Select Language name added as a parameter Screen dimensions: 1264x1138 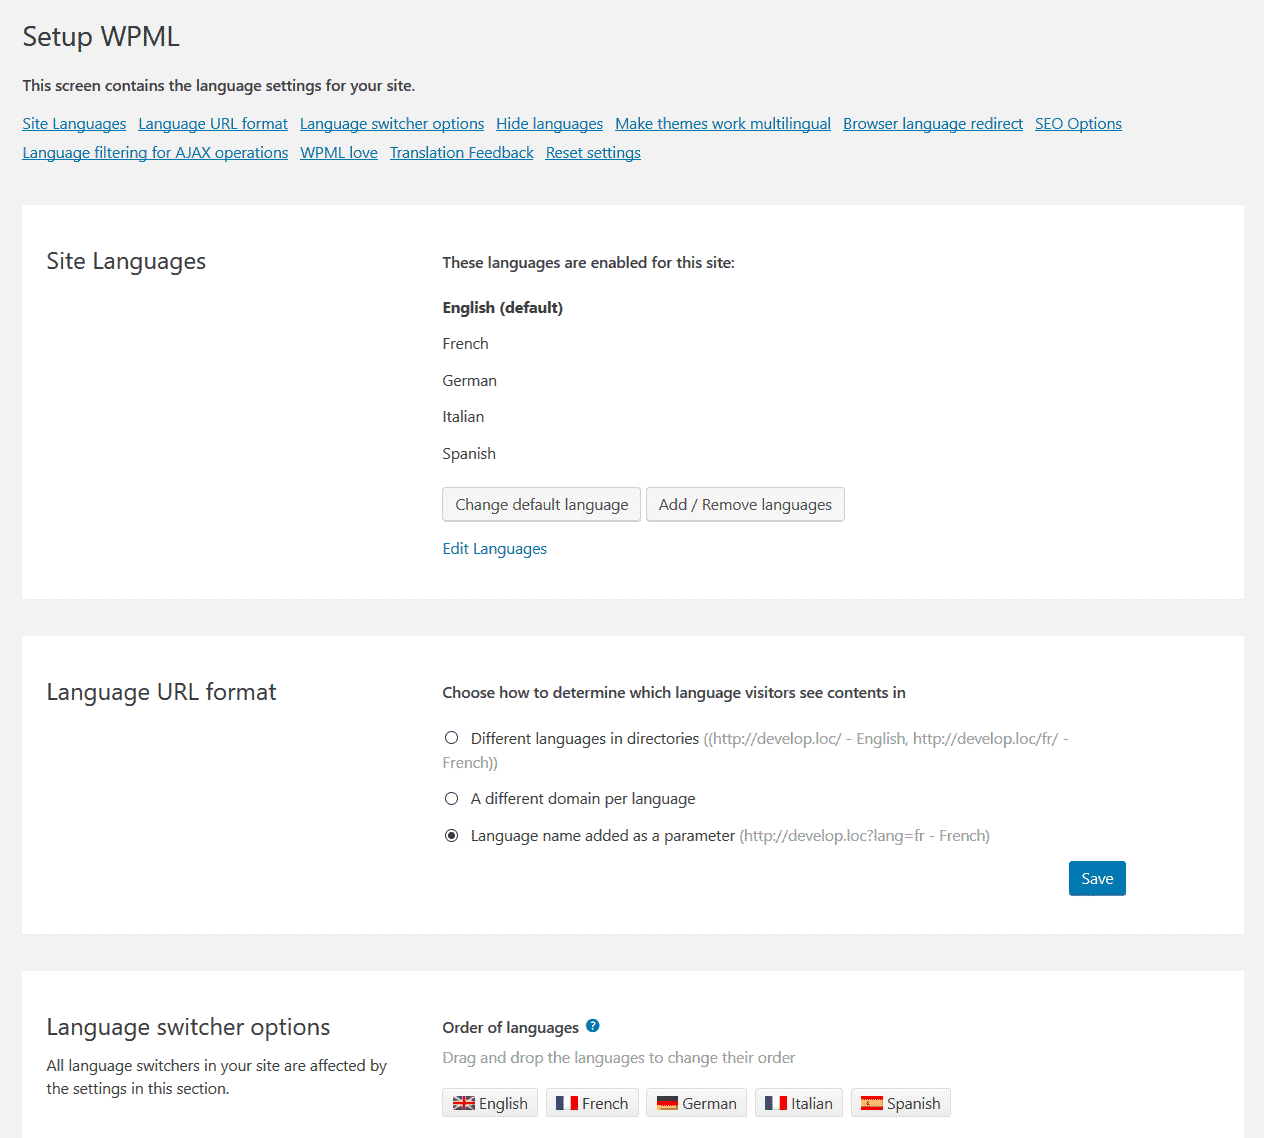pyautogui.click(x=452, y=836)
